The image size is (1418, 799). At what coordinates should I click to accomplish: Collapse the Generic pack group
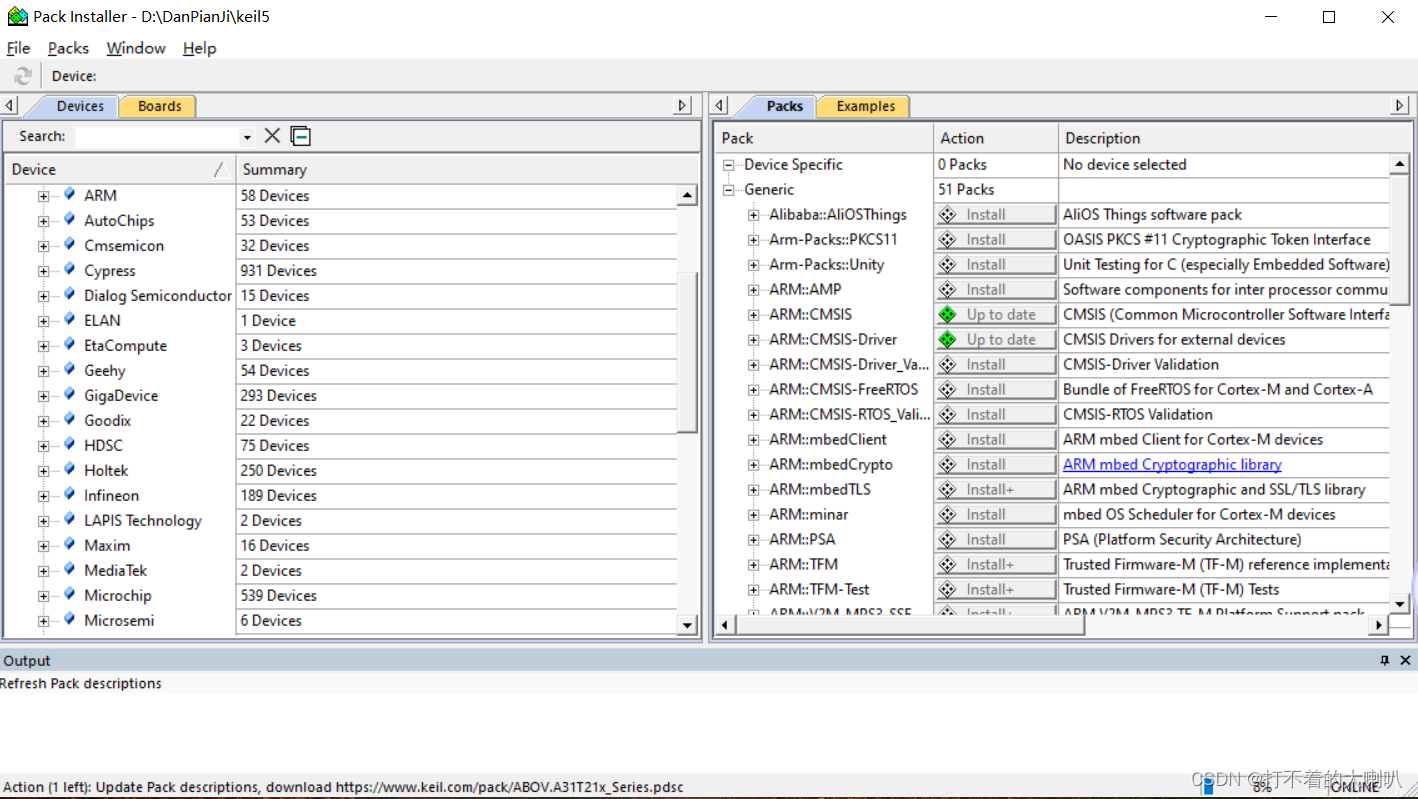pyautogui.click(x=729, y=190)
